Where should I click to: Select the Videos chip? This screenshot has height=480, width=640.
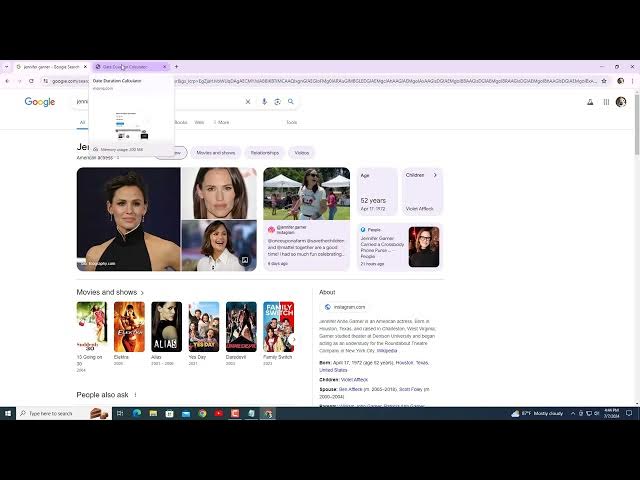[x=302, y=153]
